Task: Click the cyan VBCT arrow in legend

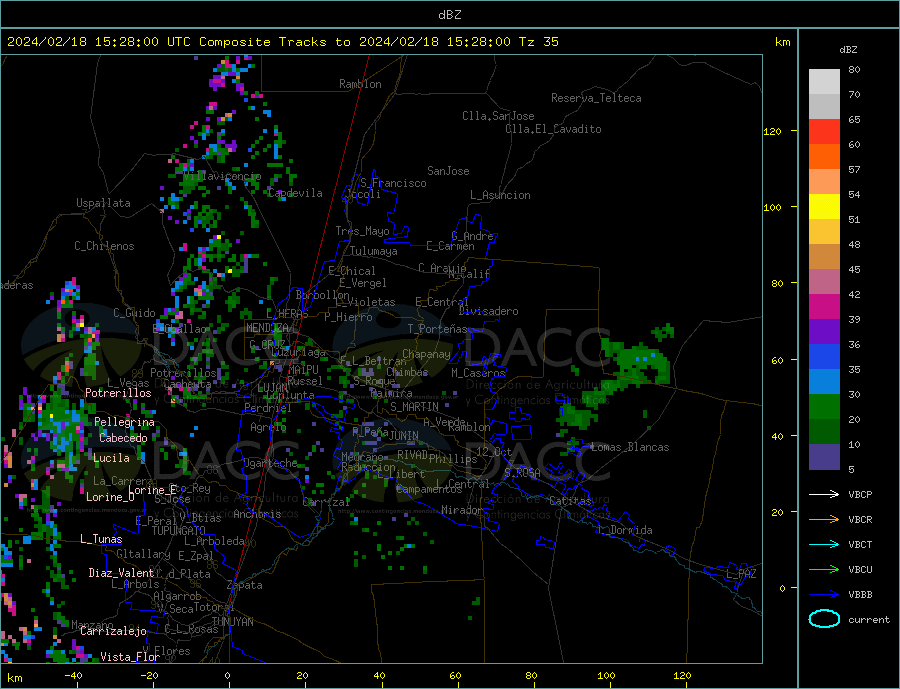Action: point(826,544)
